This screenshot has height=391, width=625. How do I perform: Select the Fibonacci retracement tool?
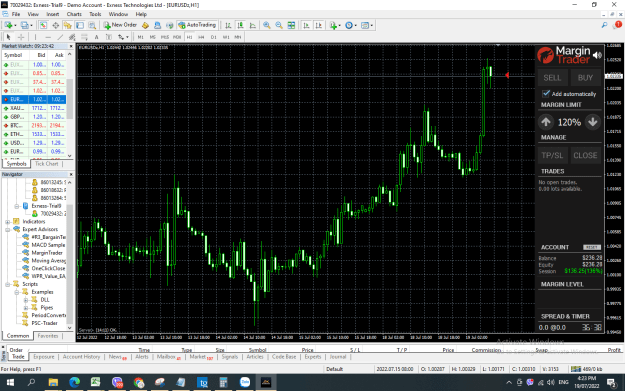click(85, 37)
